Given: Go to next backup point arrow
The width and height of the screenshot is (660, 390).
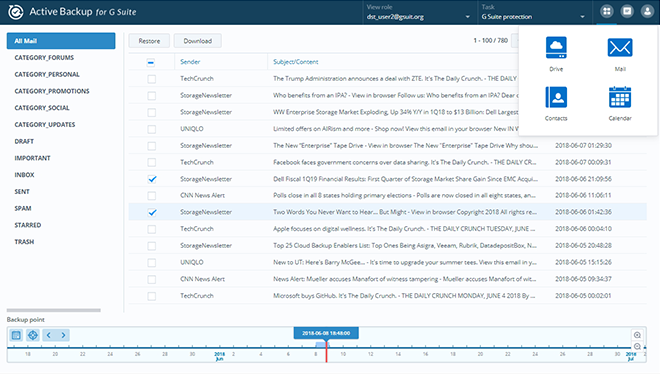Looking at the screenshot, I should click(63, 335).
